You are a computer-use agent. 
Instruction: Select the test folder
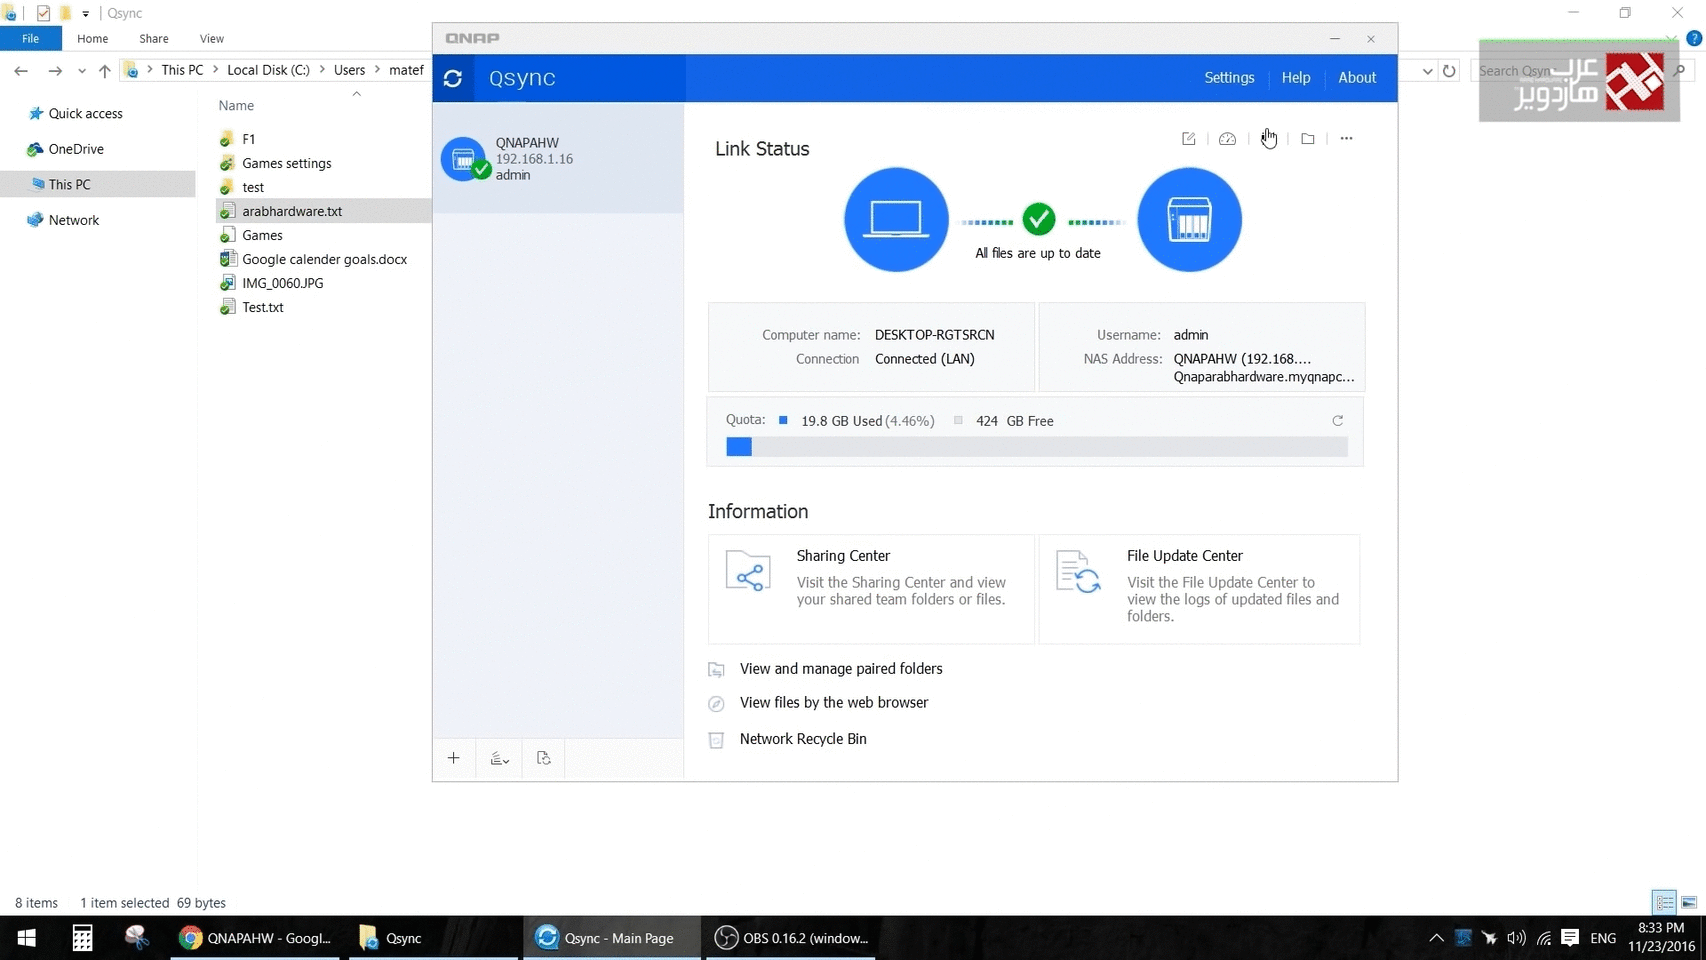point(252,187)
